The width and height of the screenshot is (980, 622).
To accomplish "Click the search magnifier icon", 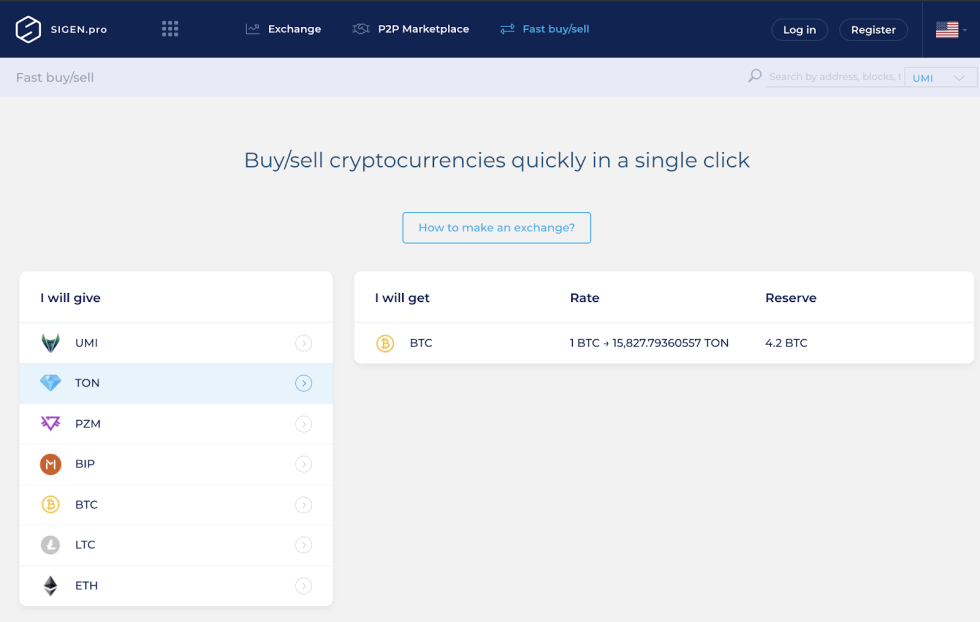I will pos(755,76).
